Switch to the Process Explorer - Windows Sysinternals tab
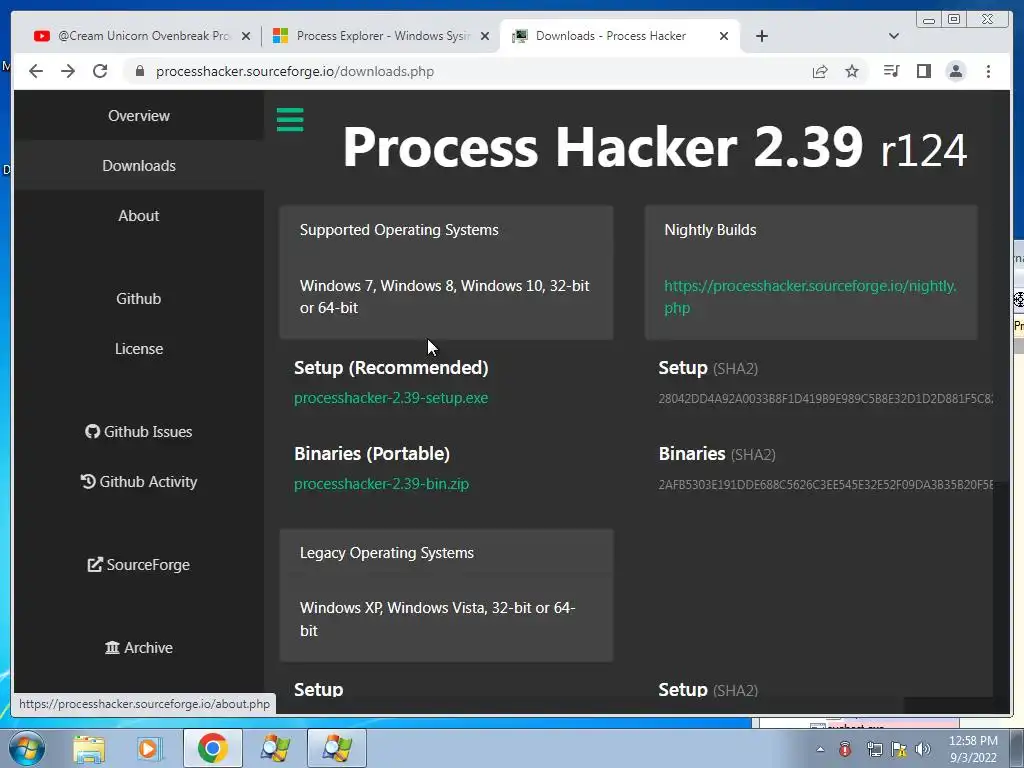Screen dimensions: 1024x768 [381, 36]
